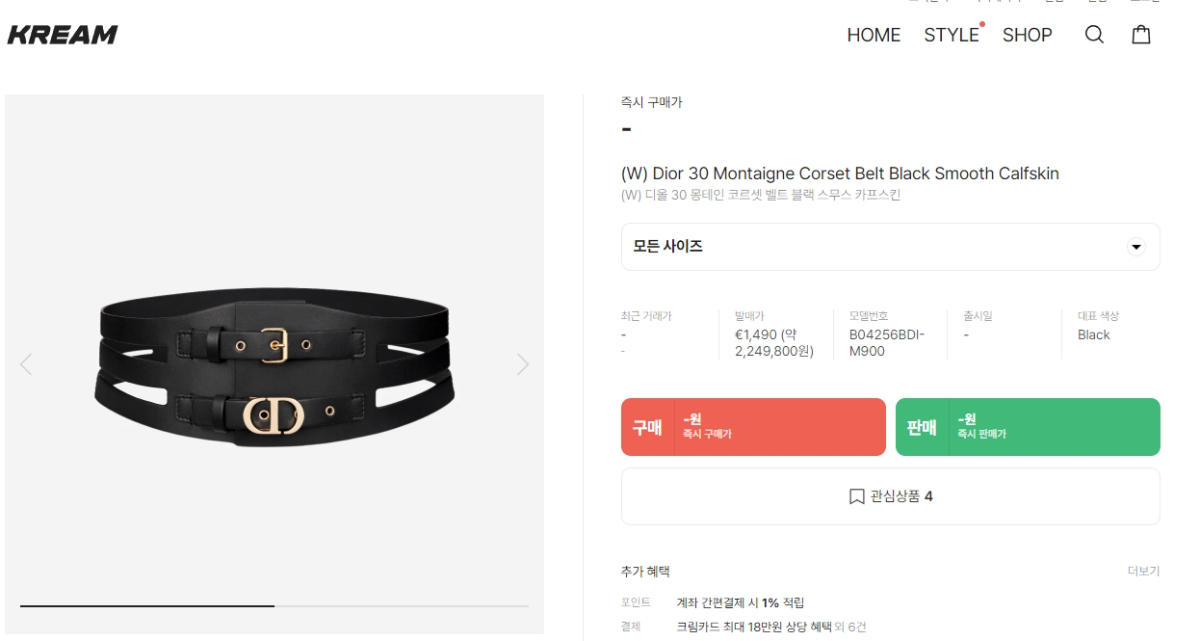Open the search magnifier icon
Viewport: 1200px width, 641px height.
1094,35
